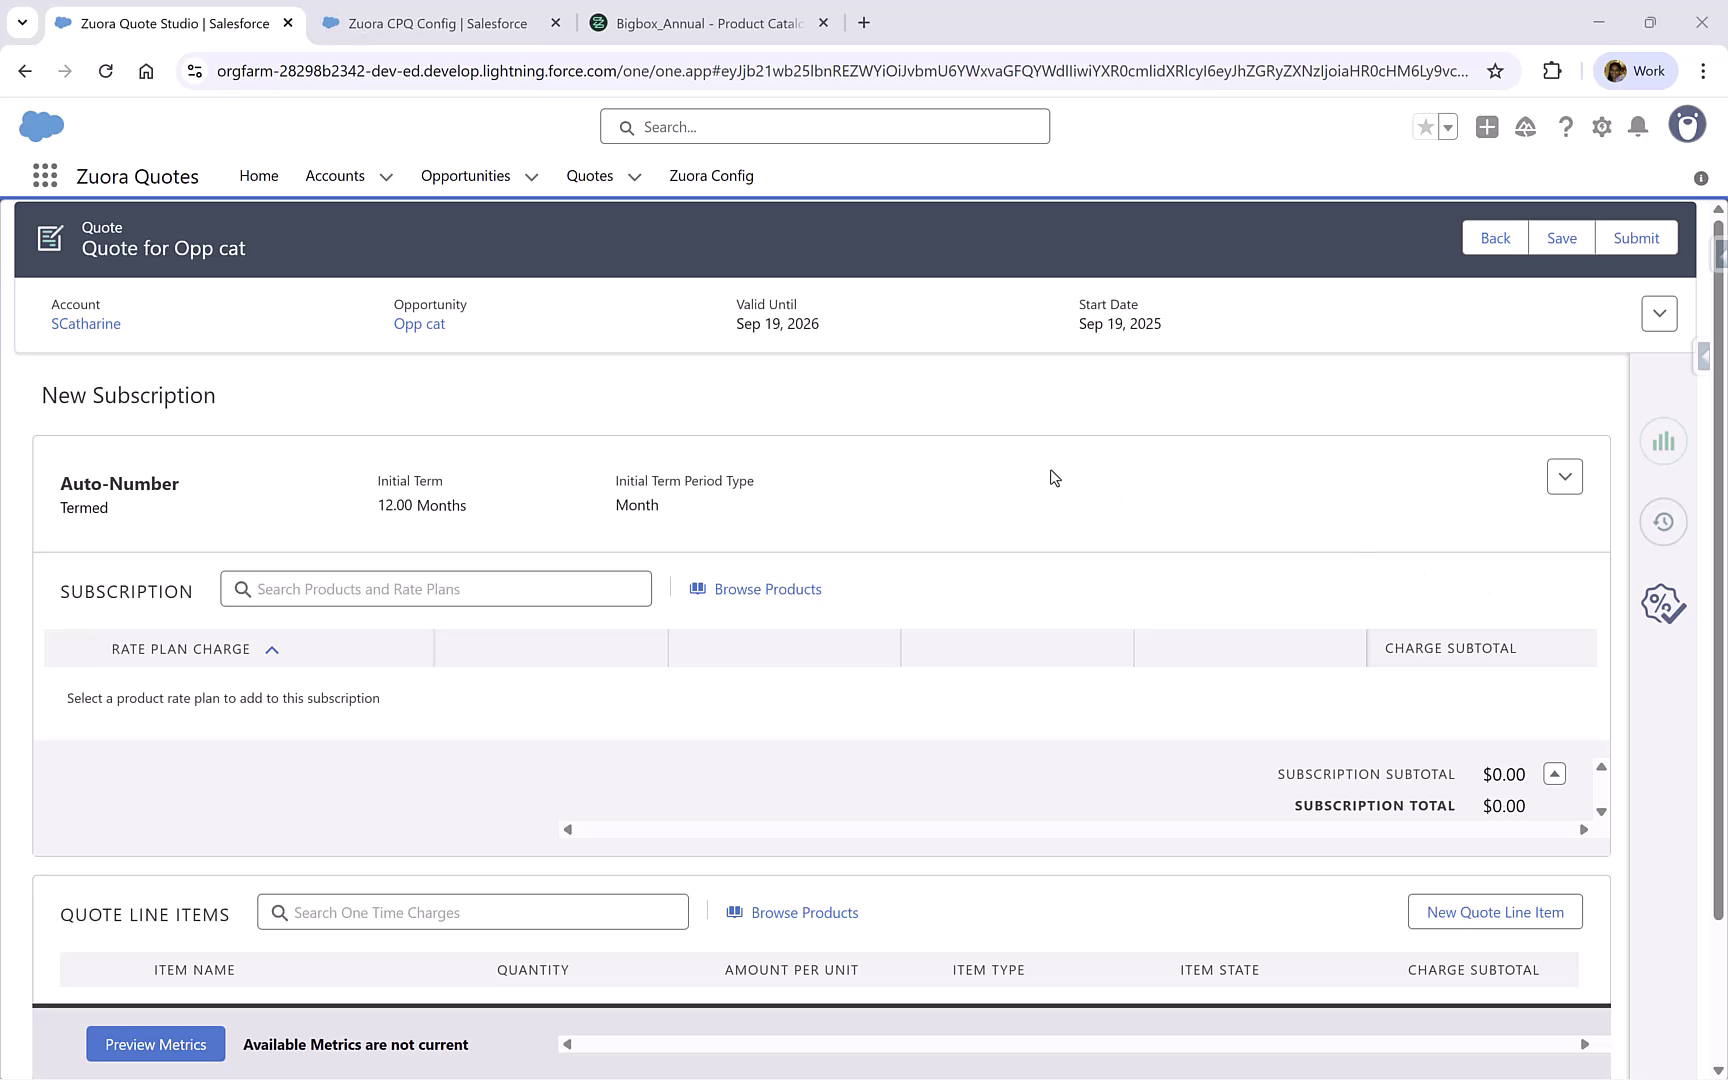Open the Opportunities menu dropdown

(x=530, y=176)
